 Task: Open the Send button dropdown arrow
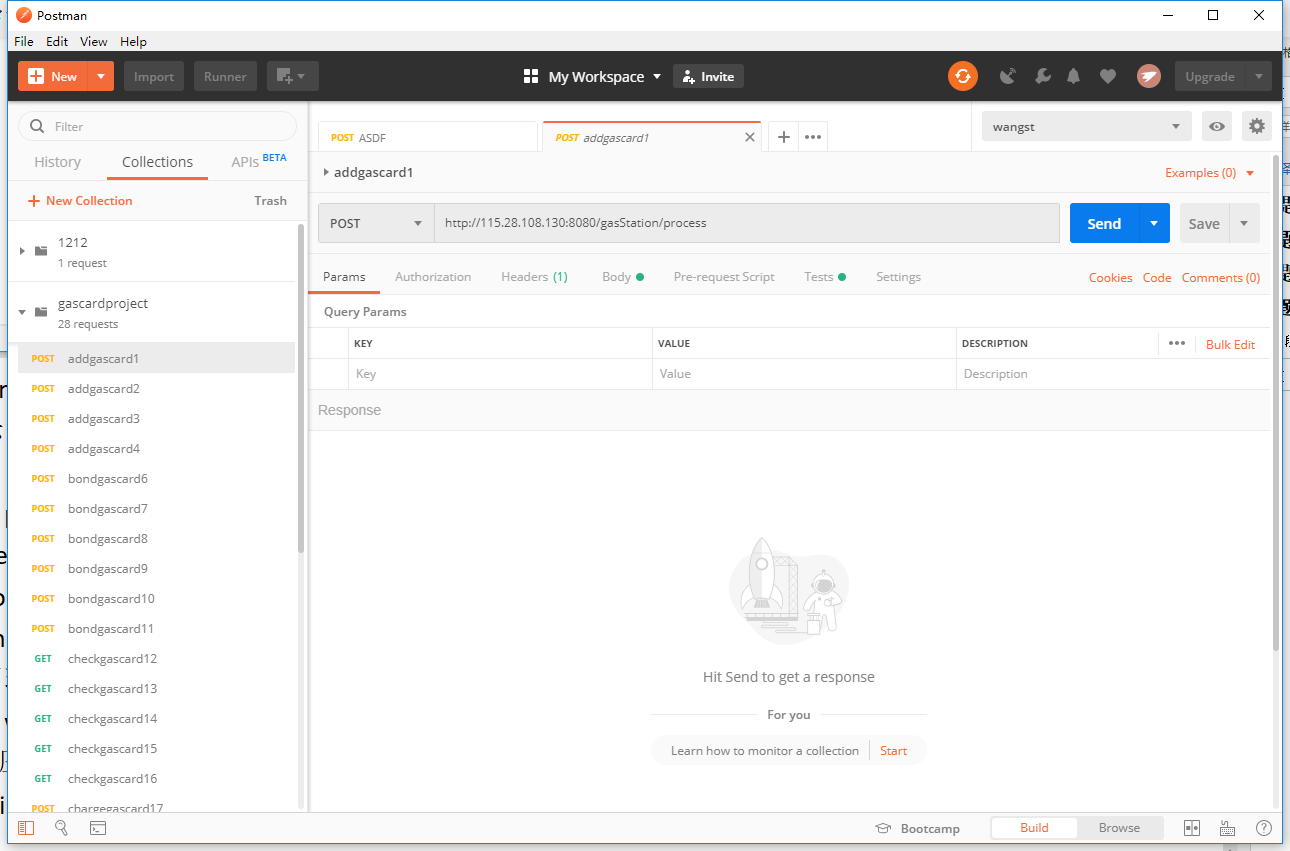(x=1154, y=223)
